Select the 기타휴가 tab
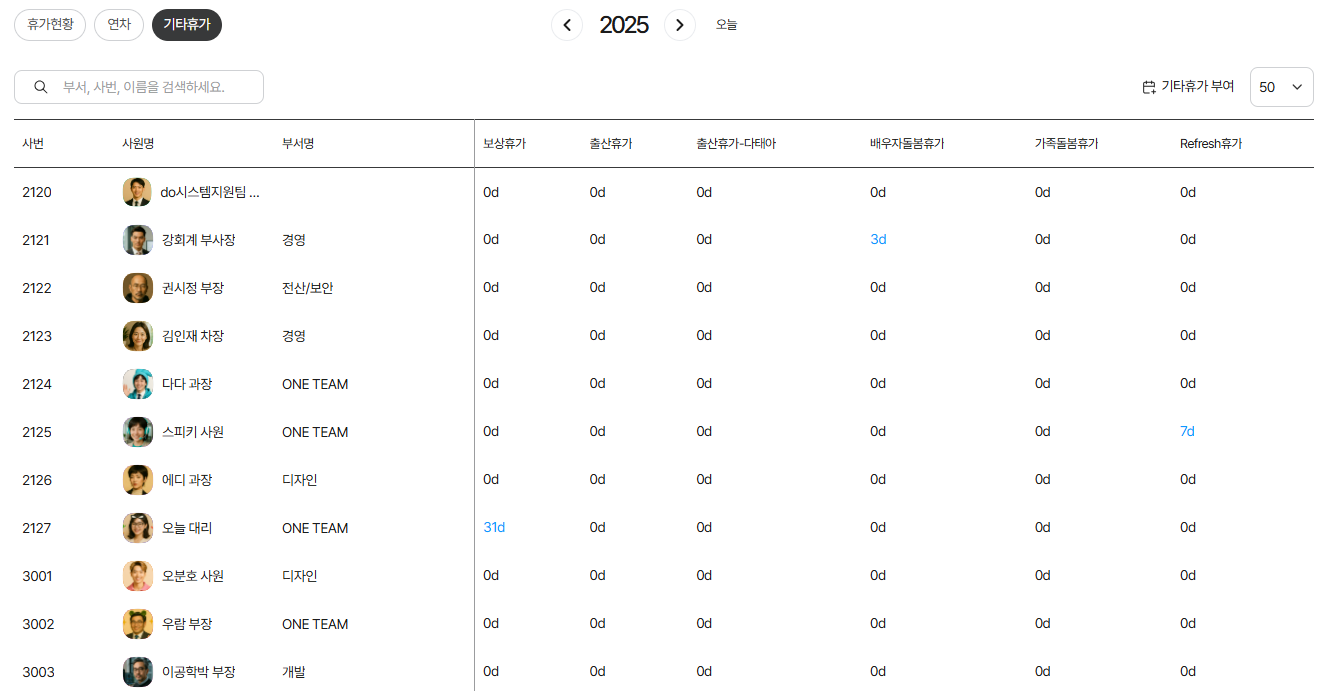Screen dimensions: 1335x691 click(187, 25)
